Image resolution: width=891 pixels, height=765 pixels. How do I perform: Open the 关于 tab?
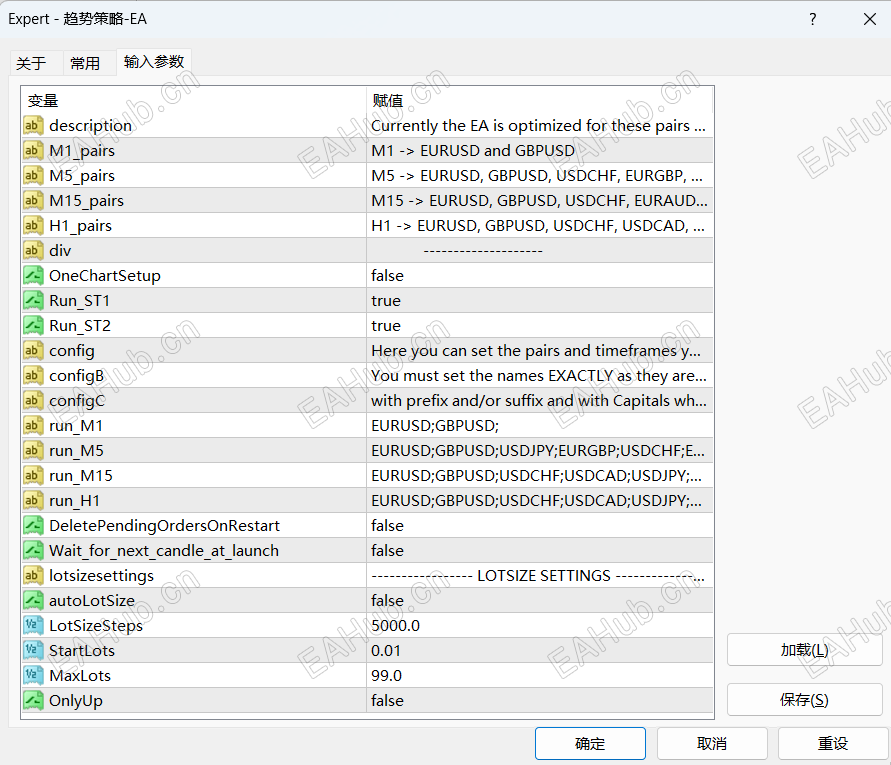click(35, 62)
